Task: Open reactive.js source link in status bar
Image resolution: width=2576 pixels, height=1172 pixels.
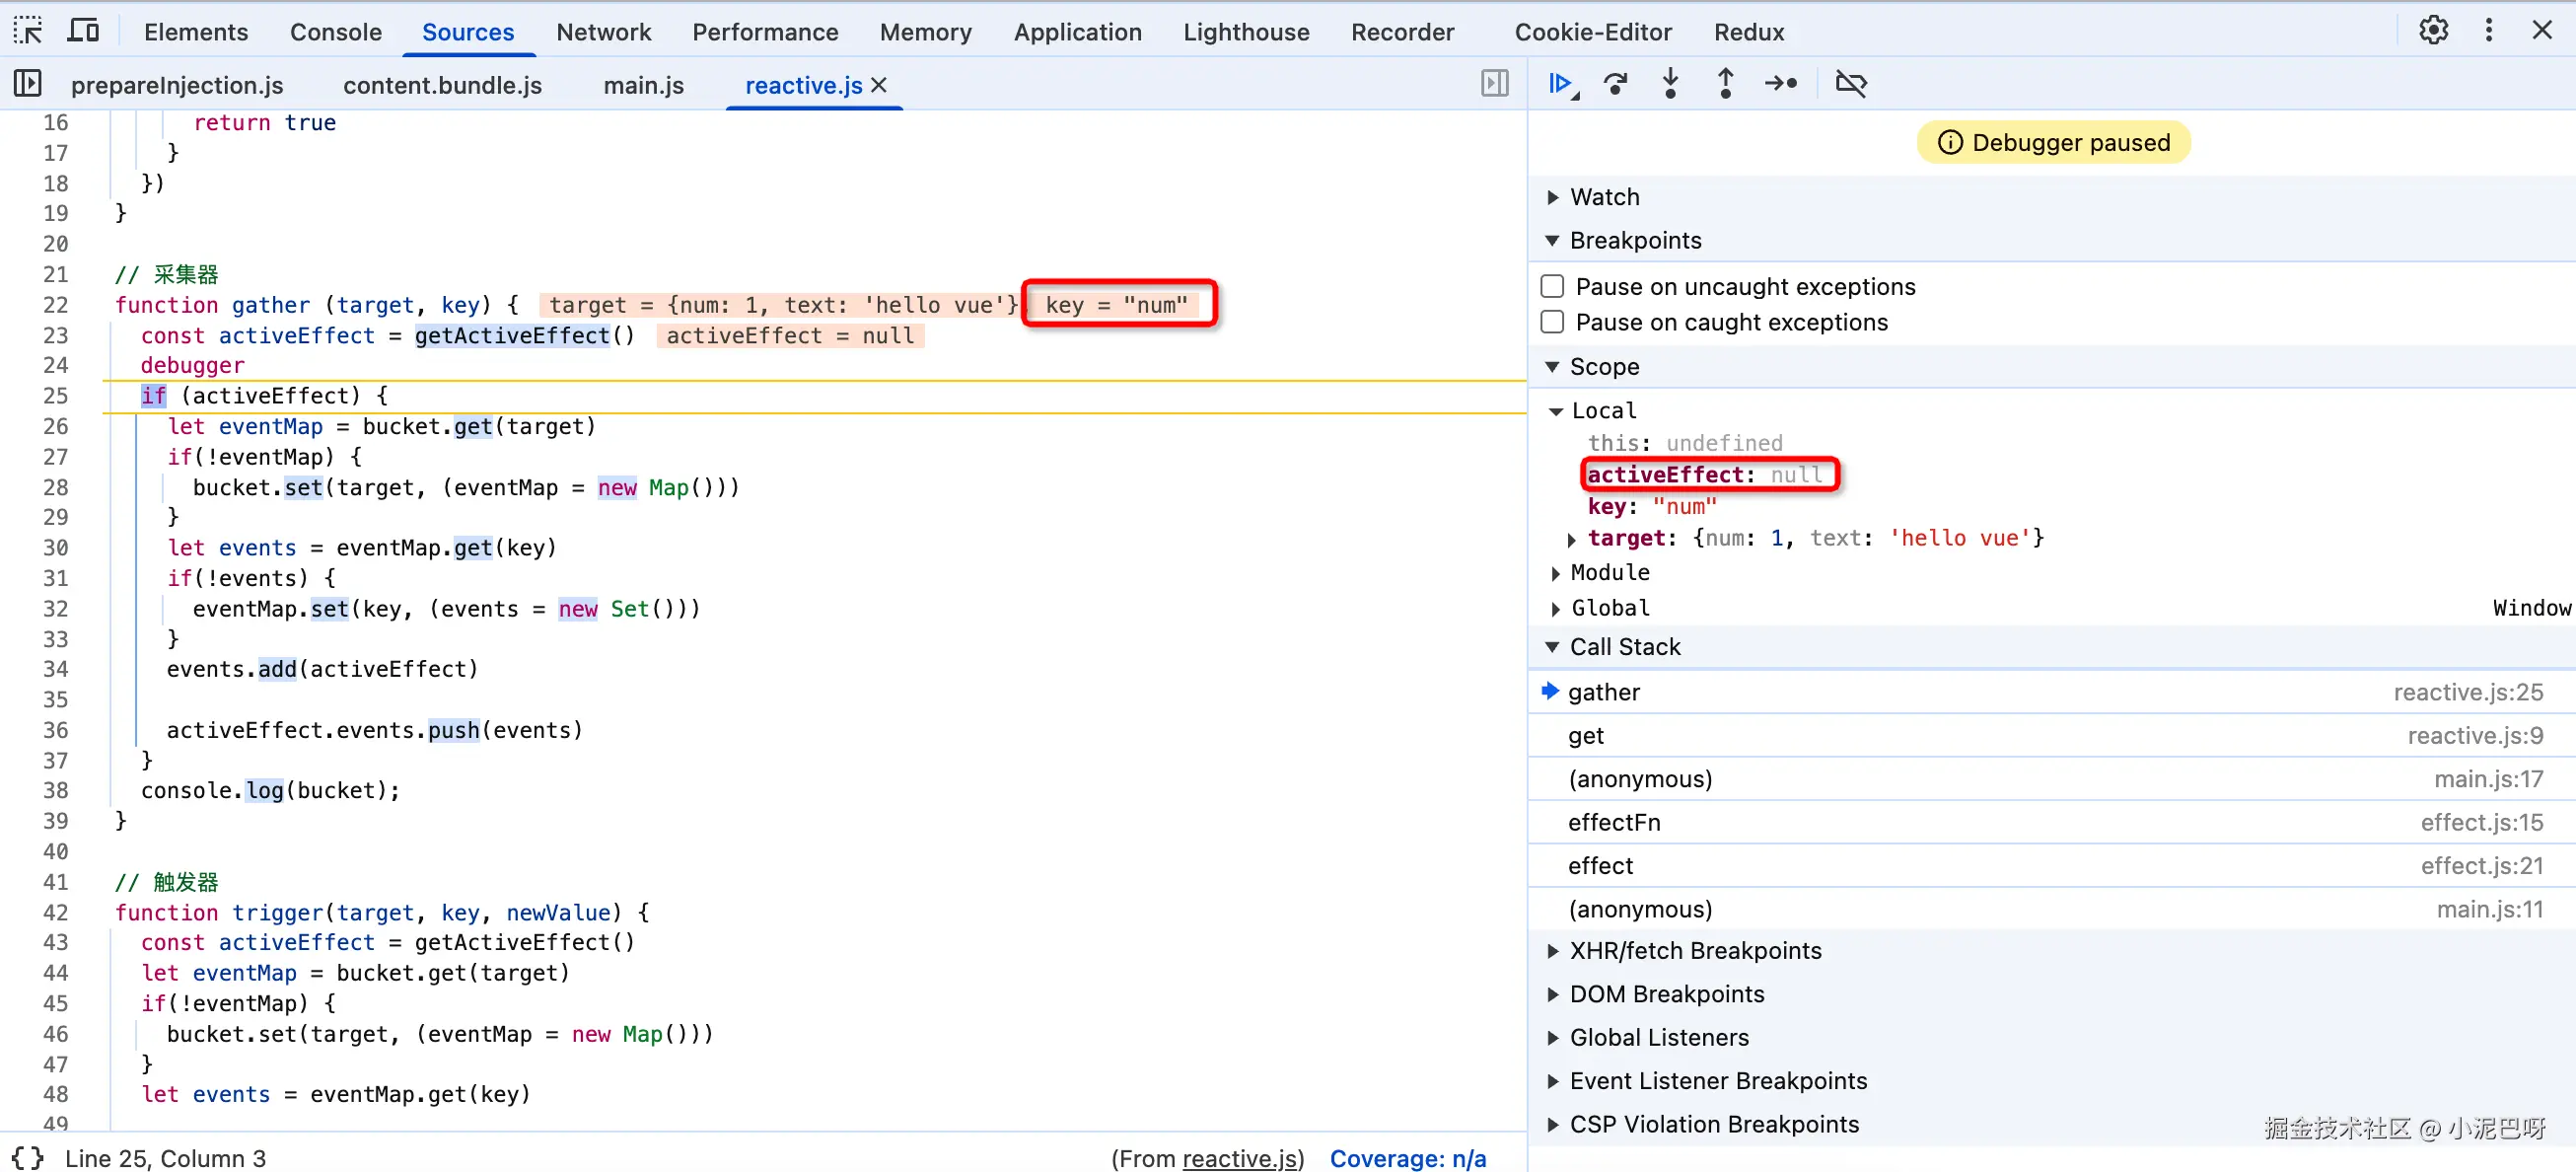Action: tap(1242, 1157)
